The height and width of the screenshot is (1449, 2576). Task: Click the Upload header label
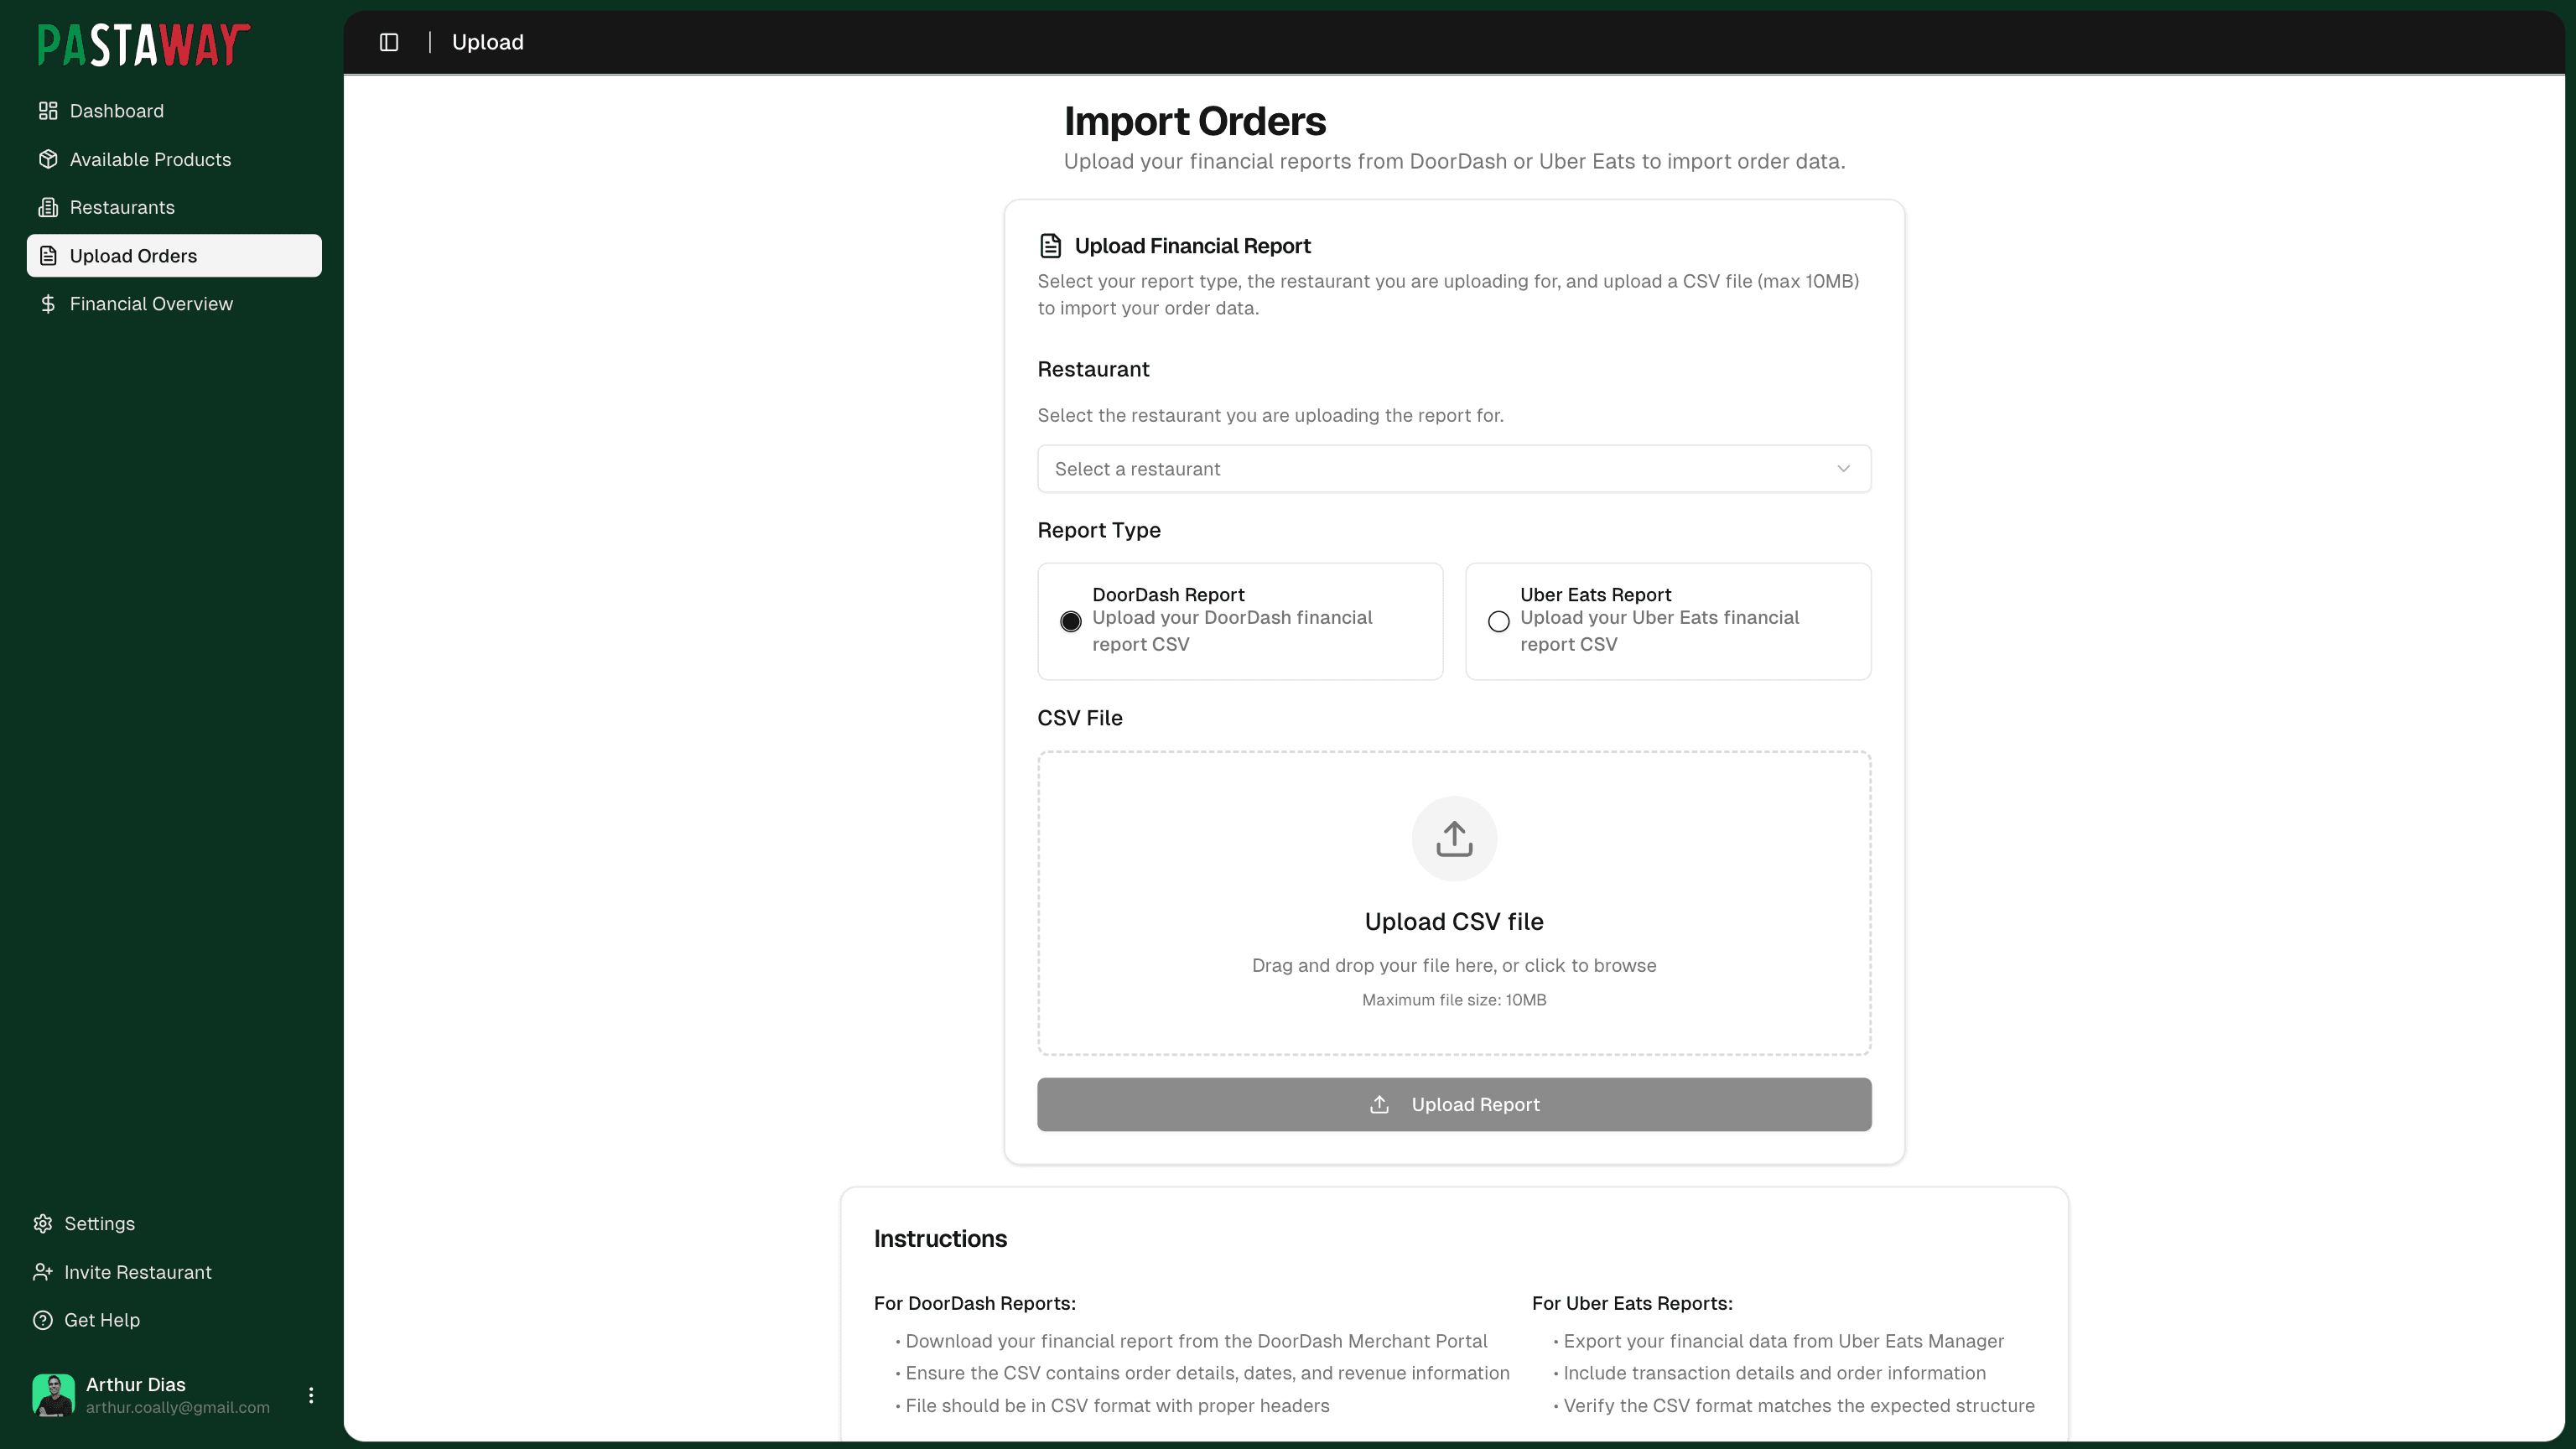point(487,42)
